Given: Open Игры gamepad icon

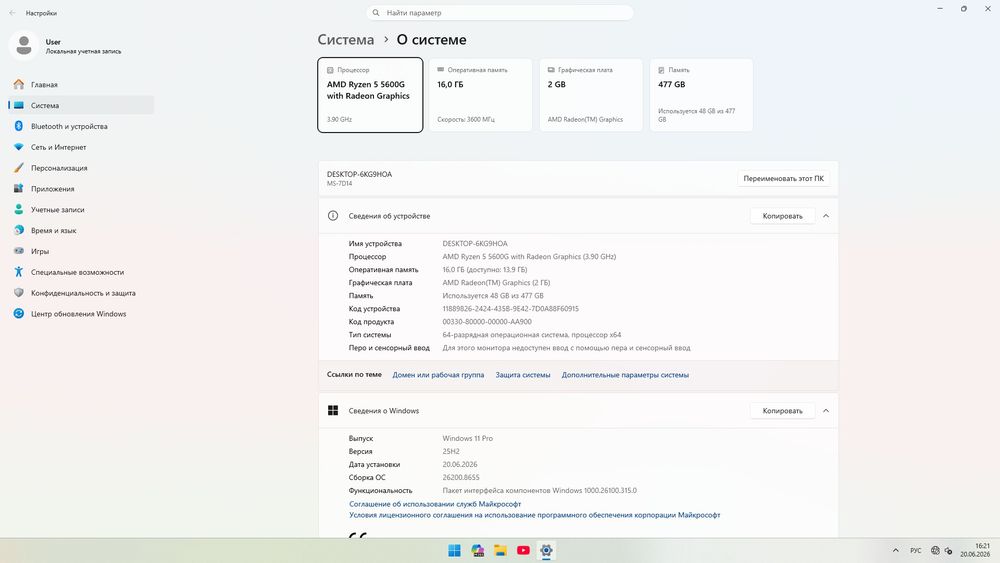Looking at the screenshot, I should pos(18,251).
